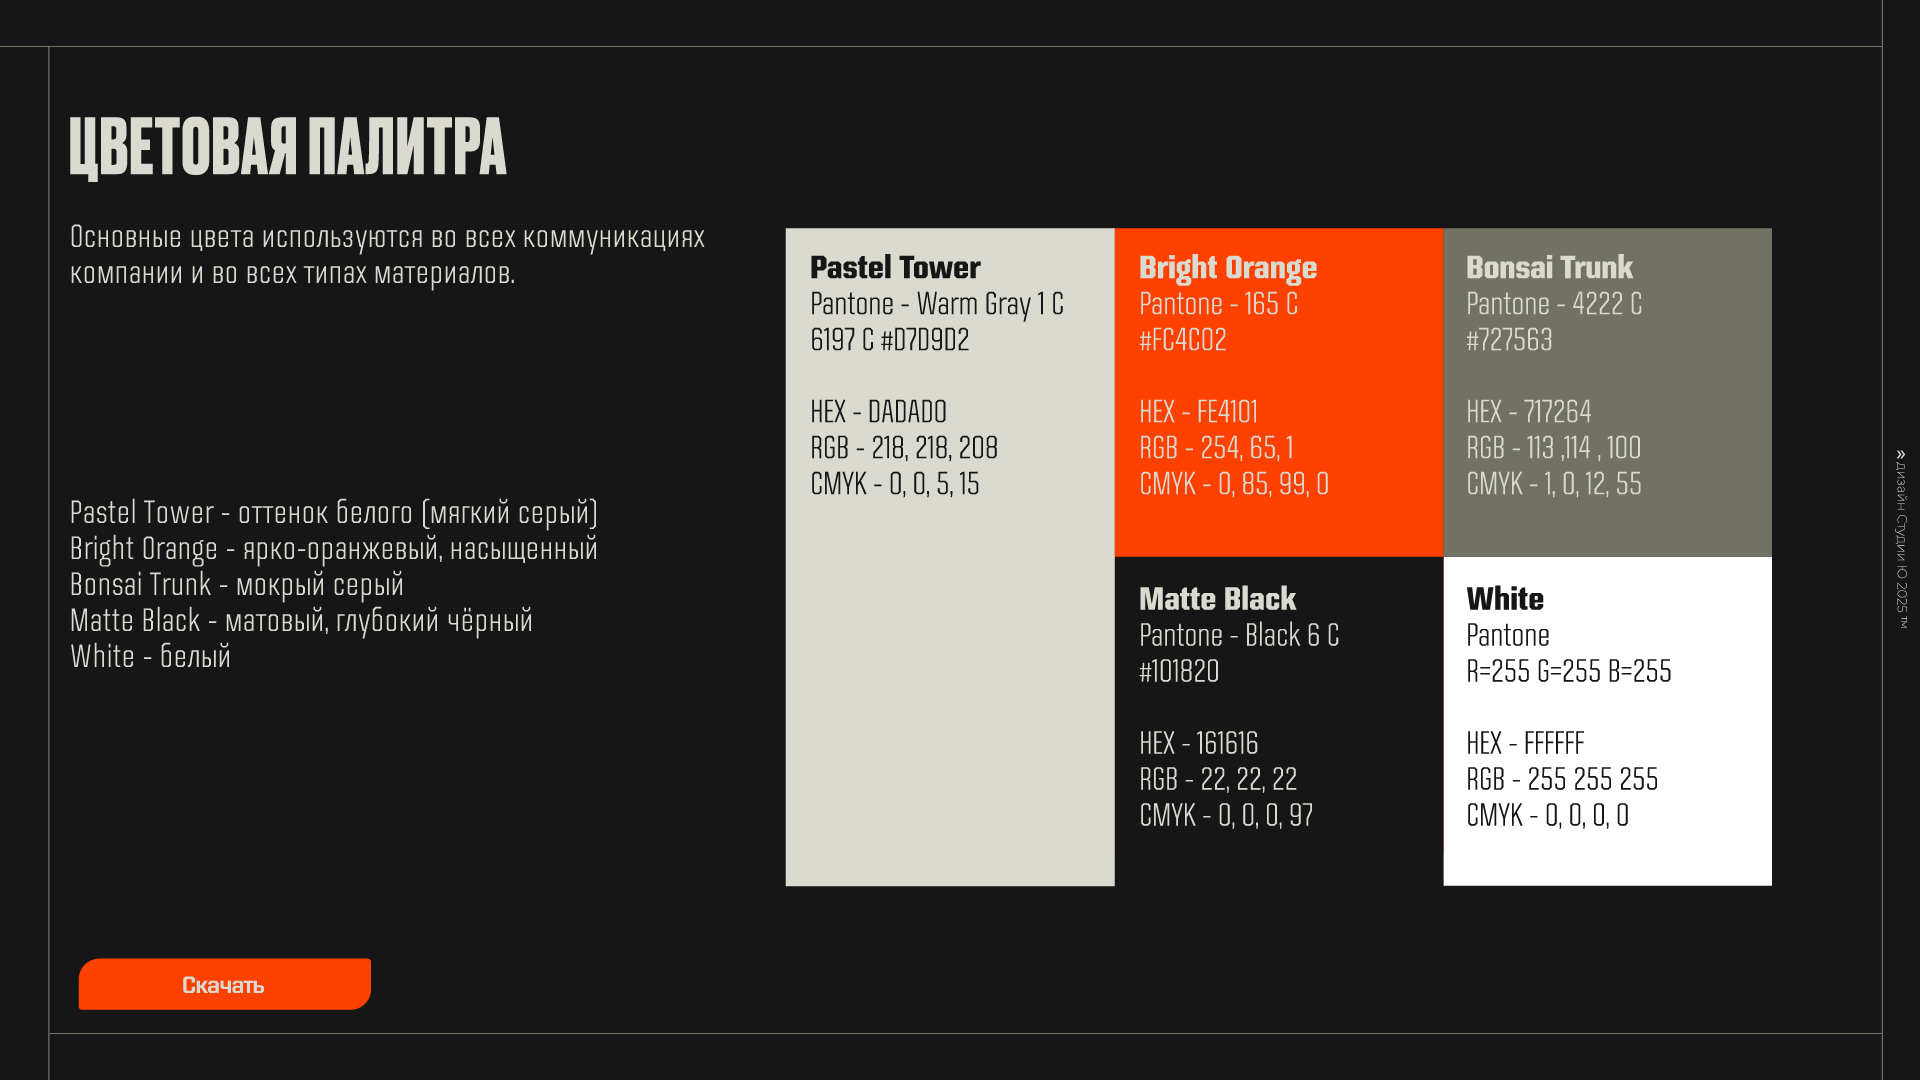1920x1080 pixels.
Task: Select the Matte Black swatch heading
Action: [x=1217, y=599]
